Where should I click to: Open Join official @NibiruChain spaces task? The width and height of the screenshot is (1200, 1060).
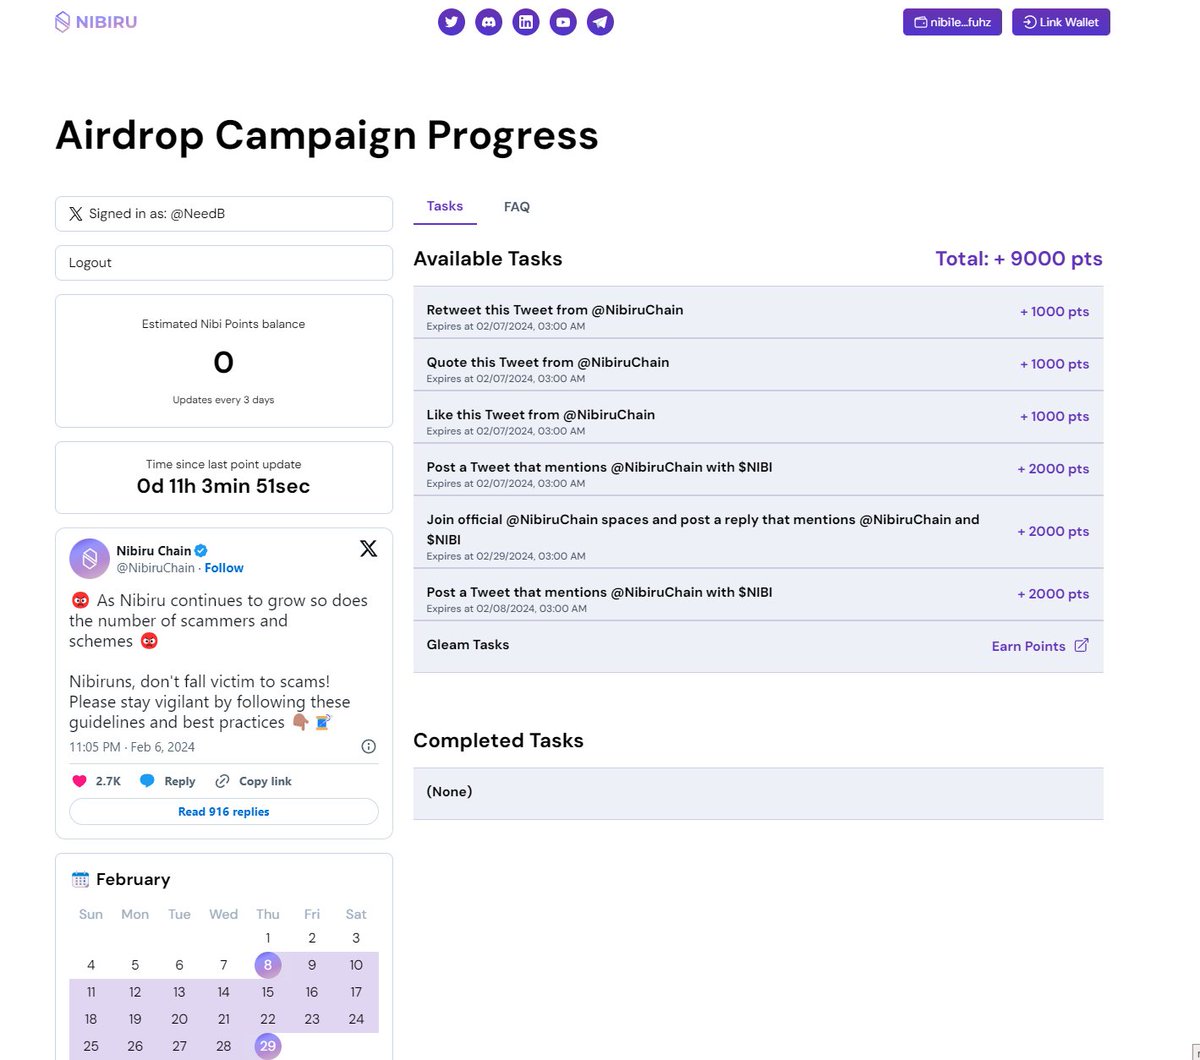758,532
